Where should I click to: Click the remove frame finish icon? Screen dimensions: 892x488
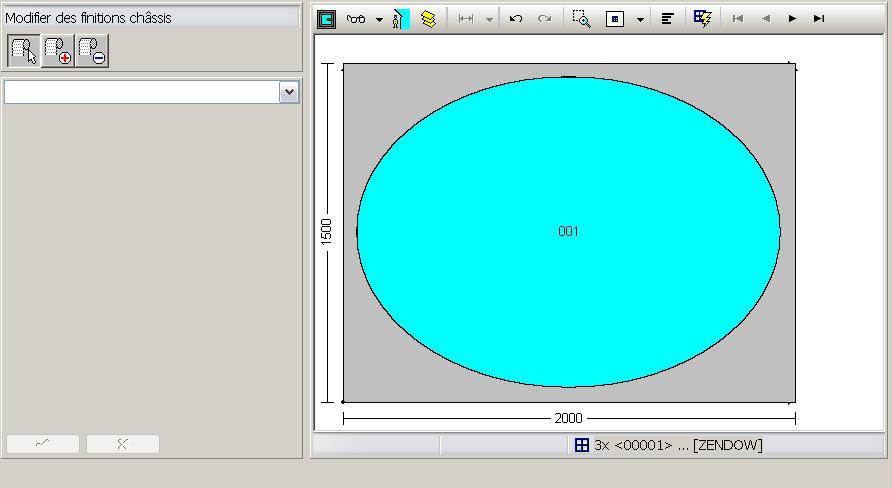pyautogui.click(x=92, y=51)
